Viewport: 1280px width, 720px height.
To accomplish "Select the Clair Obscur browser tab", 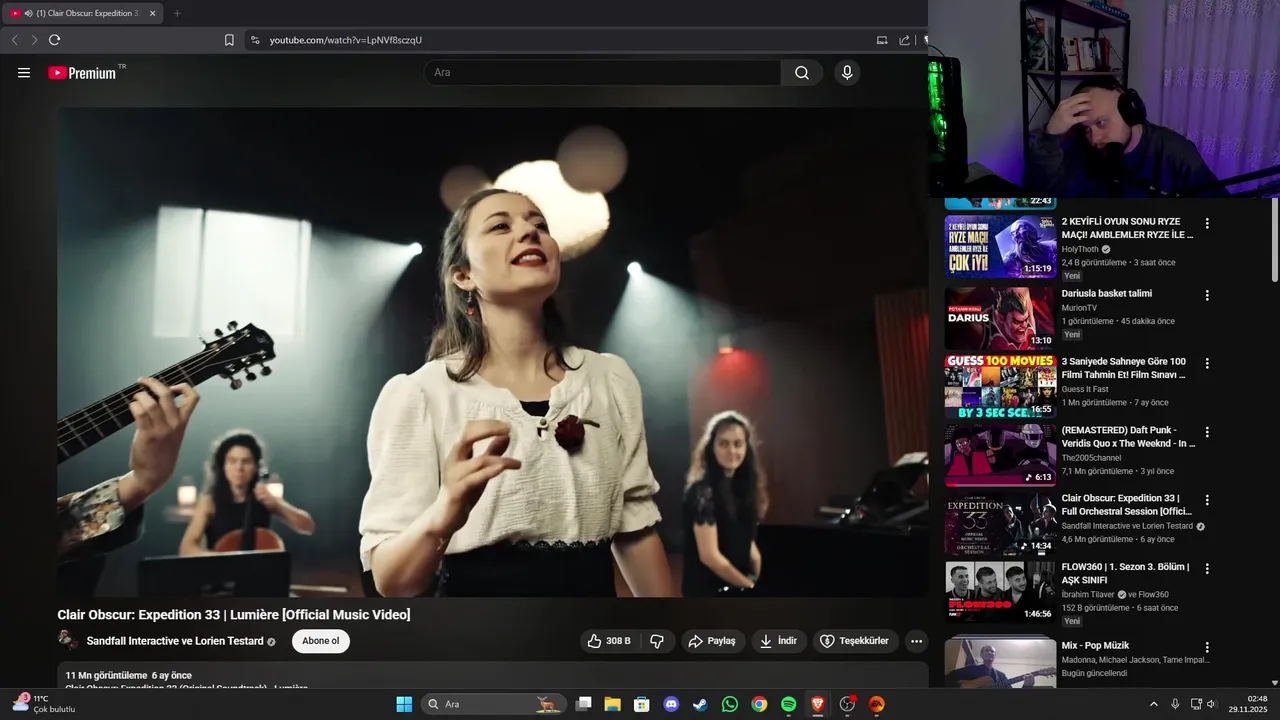I will pyautogui.click(x=83, y=13).
